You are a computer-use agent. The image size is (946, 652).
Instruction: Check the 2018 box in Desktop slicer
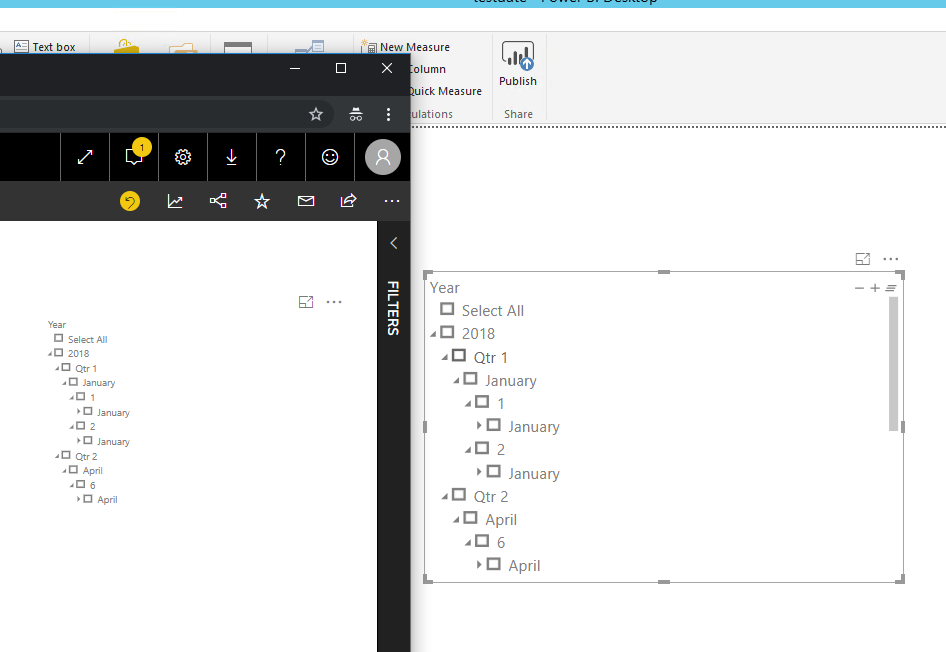(447, 332)
